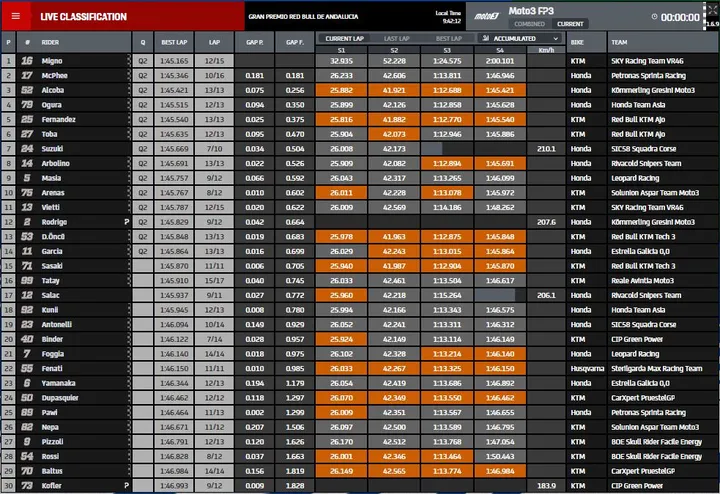Click the orange 25.816 sector time
The image size is (720, 494).
coord(341,119)
